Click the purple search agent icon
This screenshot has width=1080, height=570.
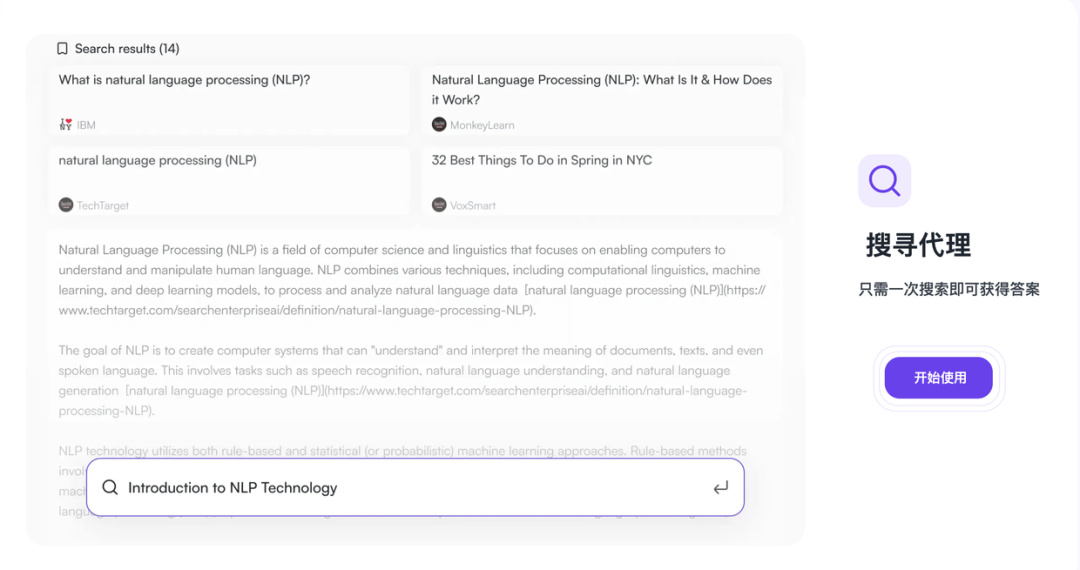tap(884, 181)
